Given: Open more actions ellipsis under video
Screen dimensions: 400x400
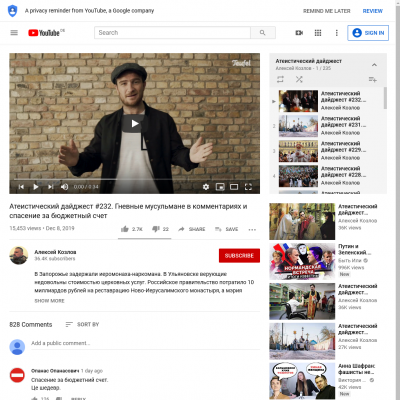Looking at the screenshot, I should 252,229.
